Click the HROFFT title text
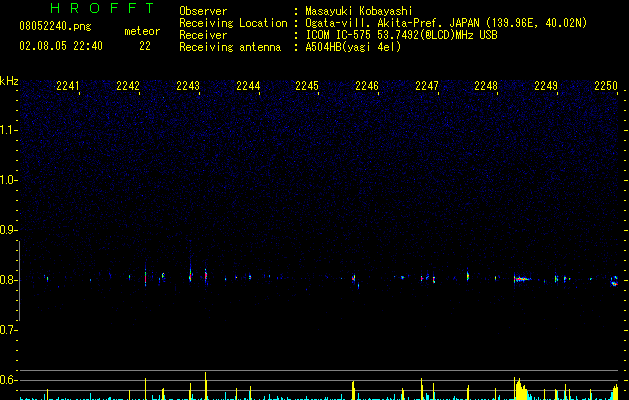The height and width of the screenshot is (400, 629). point(102,8)
